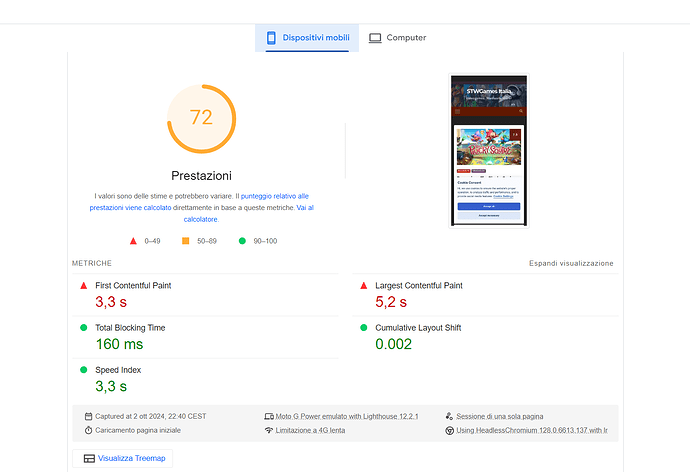The width and height of the screenshot is (690, 472).
Task: Click the device icon beside Moto G Power
Action: (269, 416)
